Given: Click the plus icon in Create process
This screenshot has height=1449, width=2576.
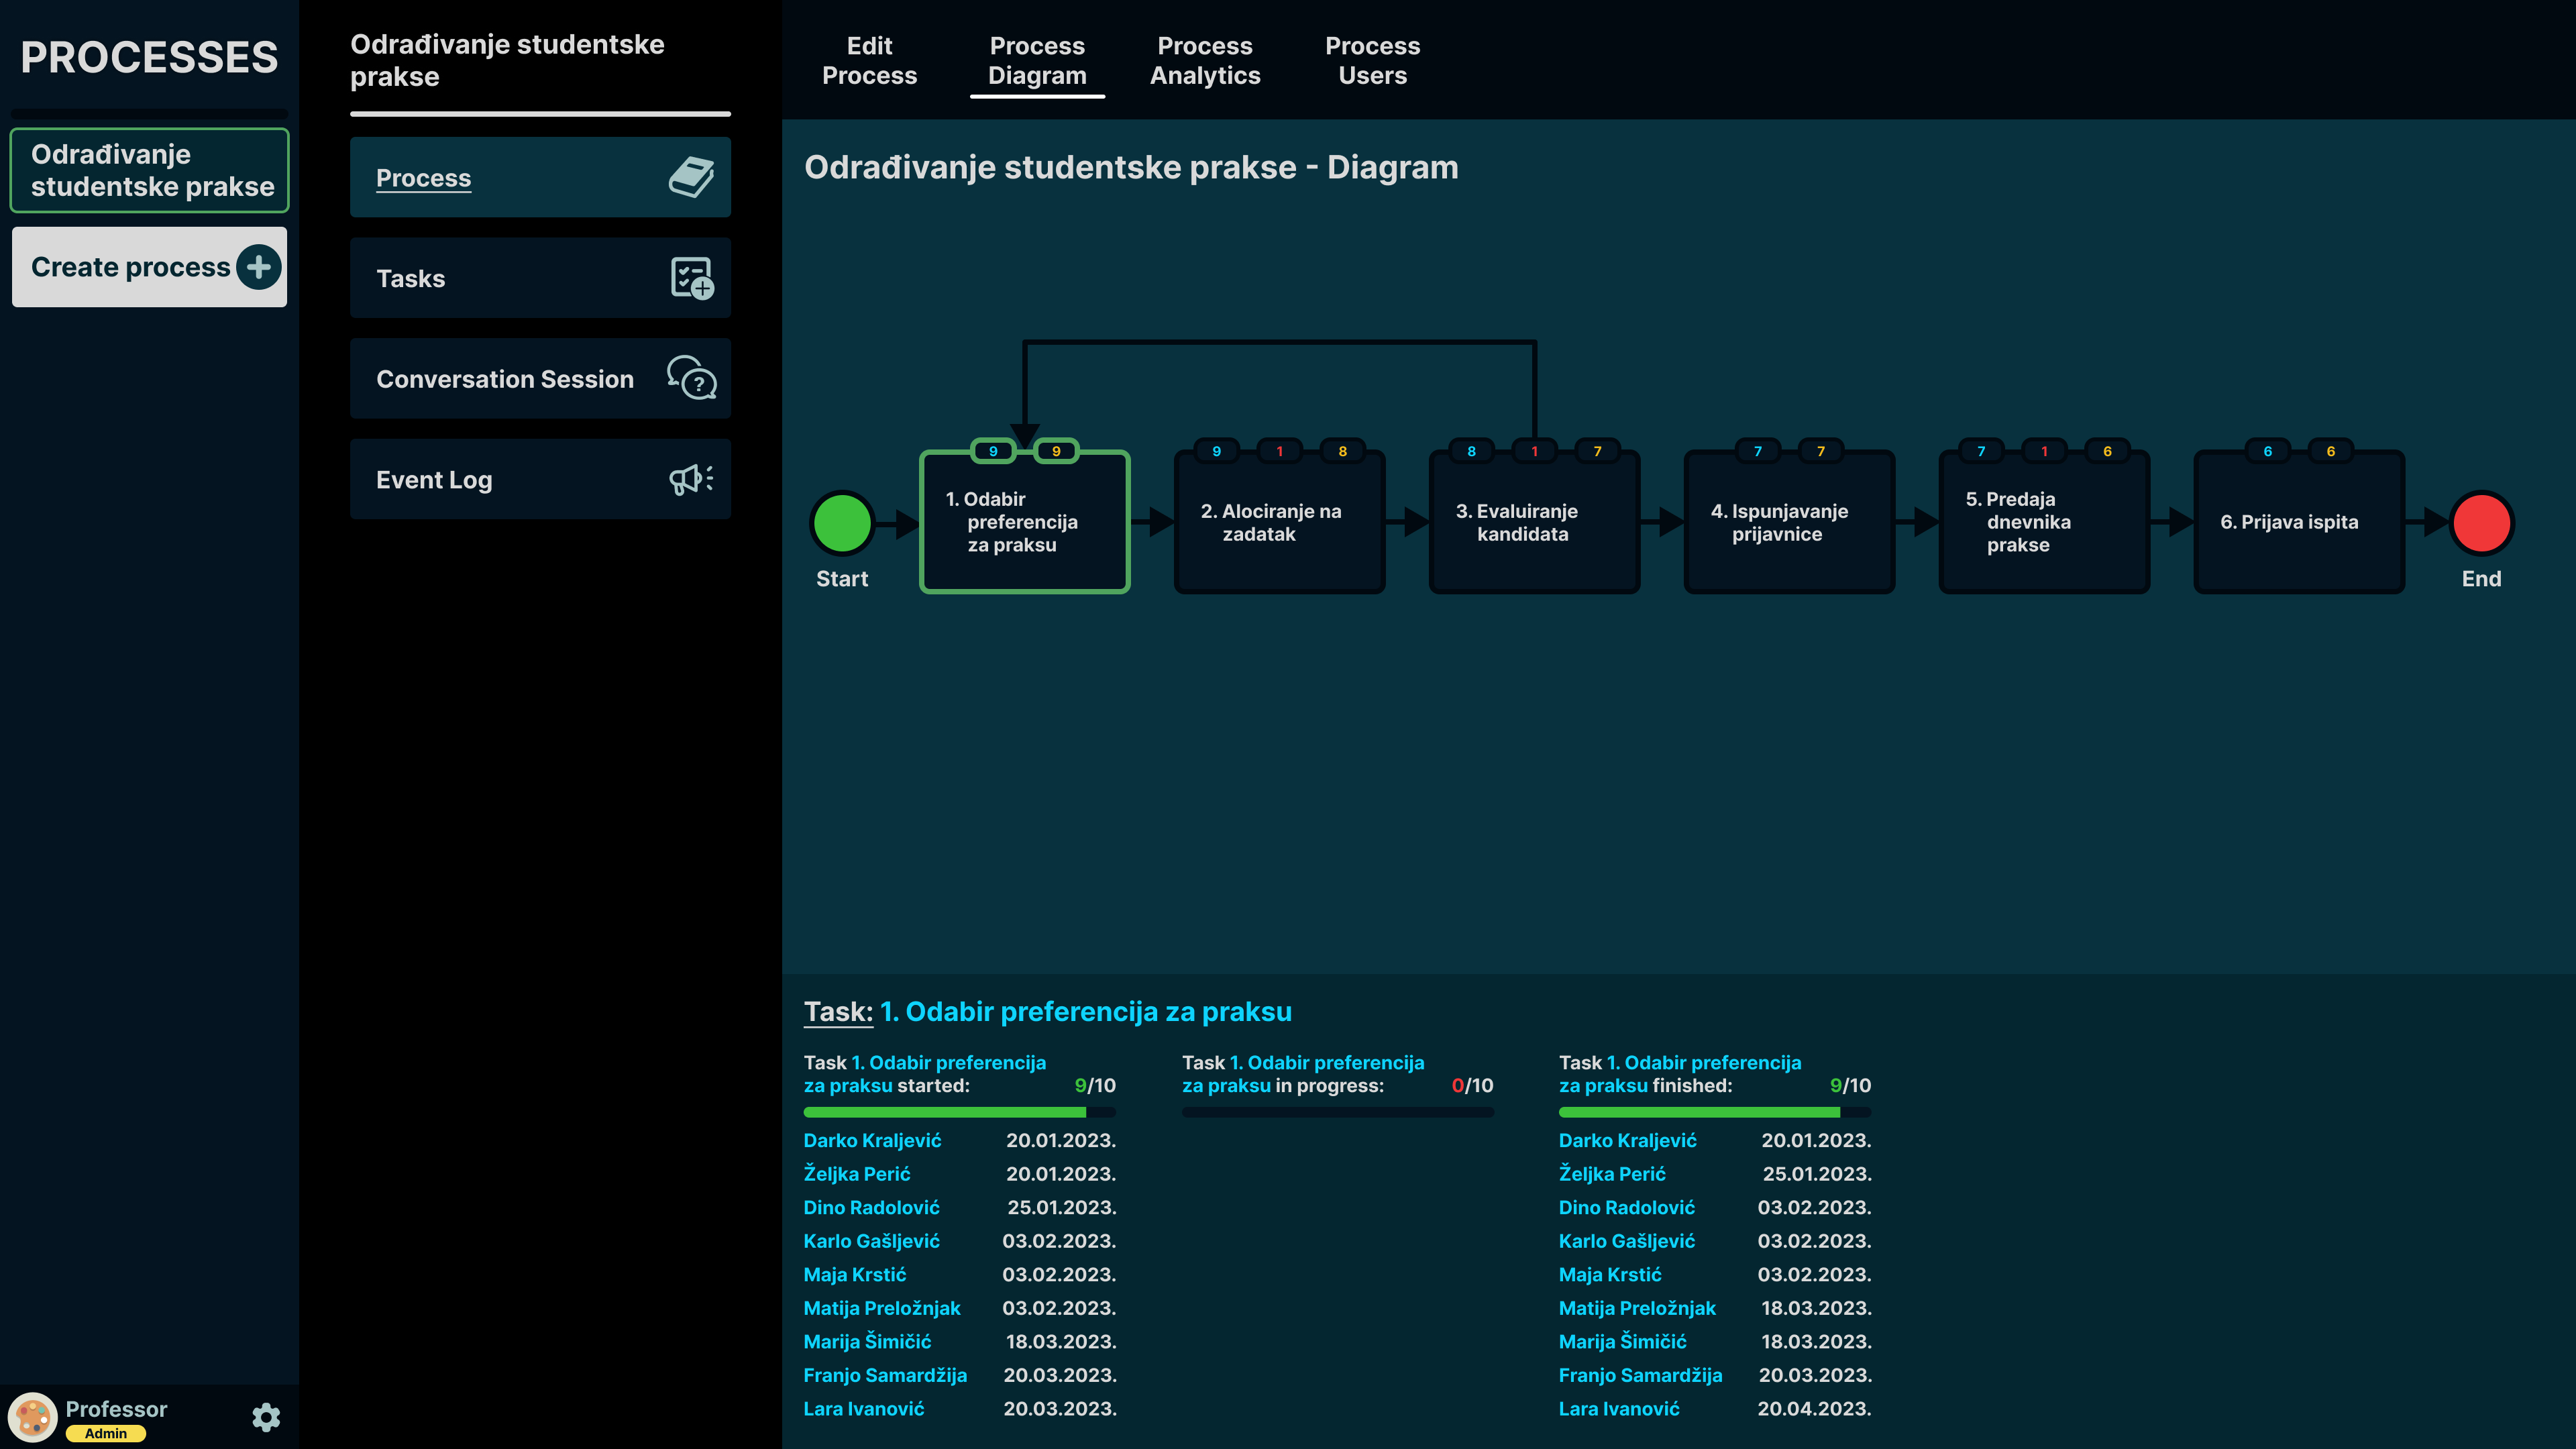Looking at the screenshot, I should click(x=259, y=267).
